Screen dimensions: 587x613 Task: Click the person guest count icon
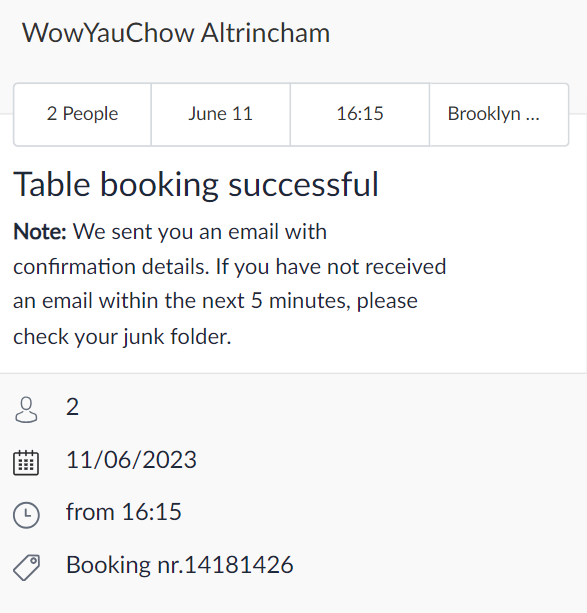click(x=26, y=410)
